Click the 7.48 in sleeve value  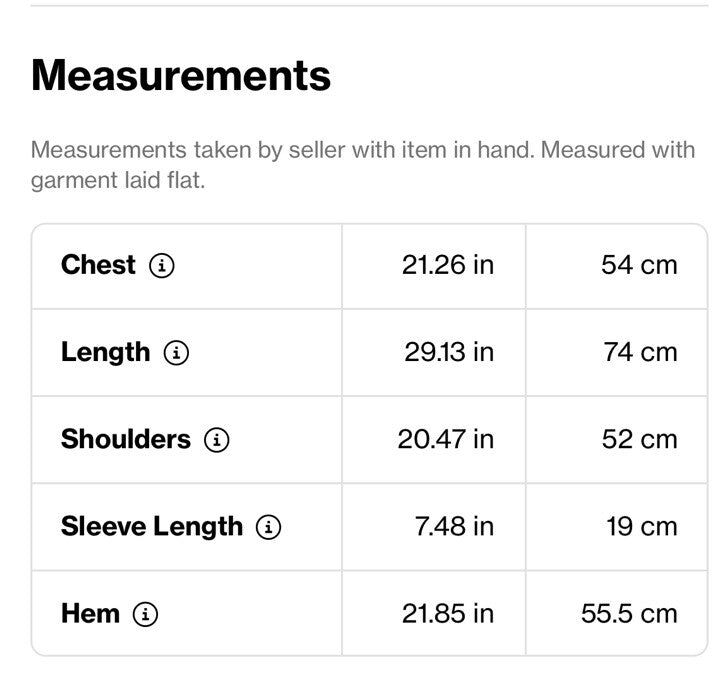point(454,526)
